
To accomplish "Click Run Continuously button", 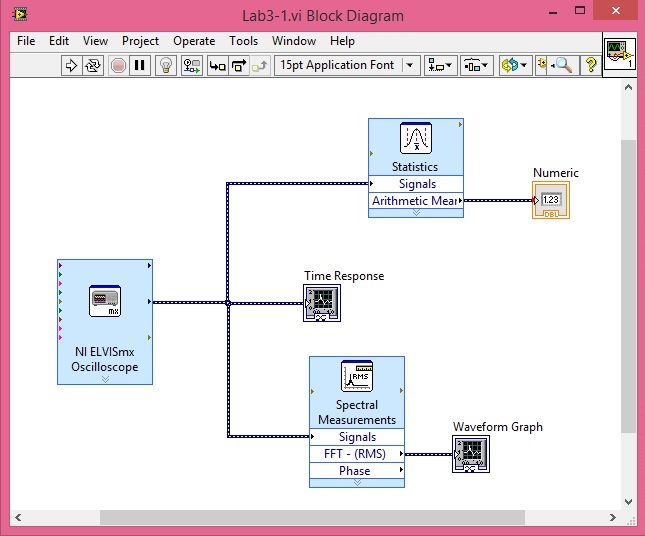I will [95, 65].
